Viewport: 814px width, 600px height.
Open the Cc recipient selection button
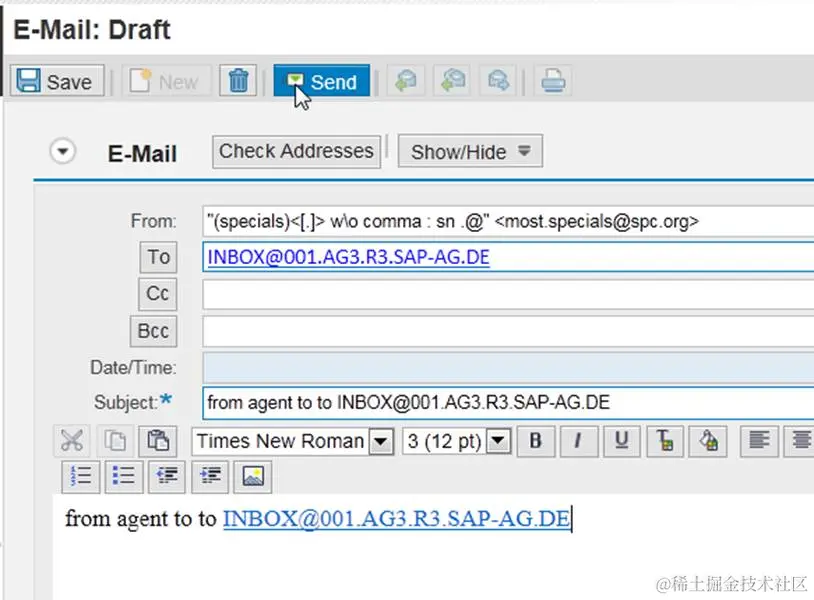(x=158, y=294)
